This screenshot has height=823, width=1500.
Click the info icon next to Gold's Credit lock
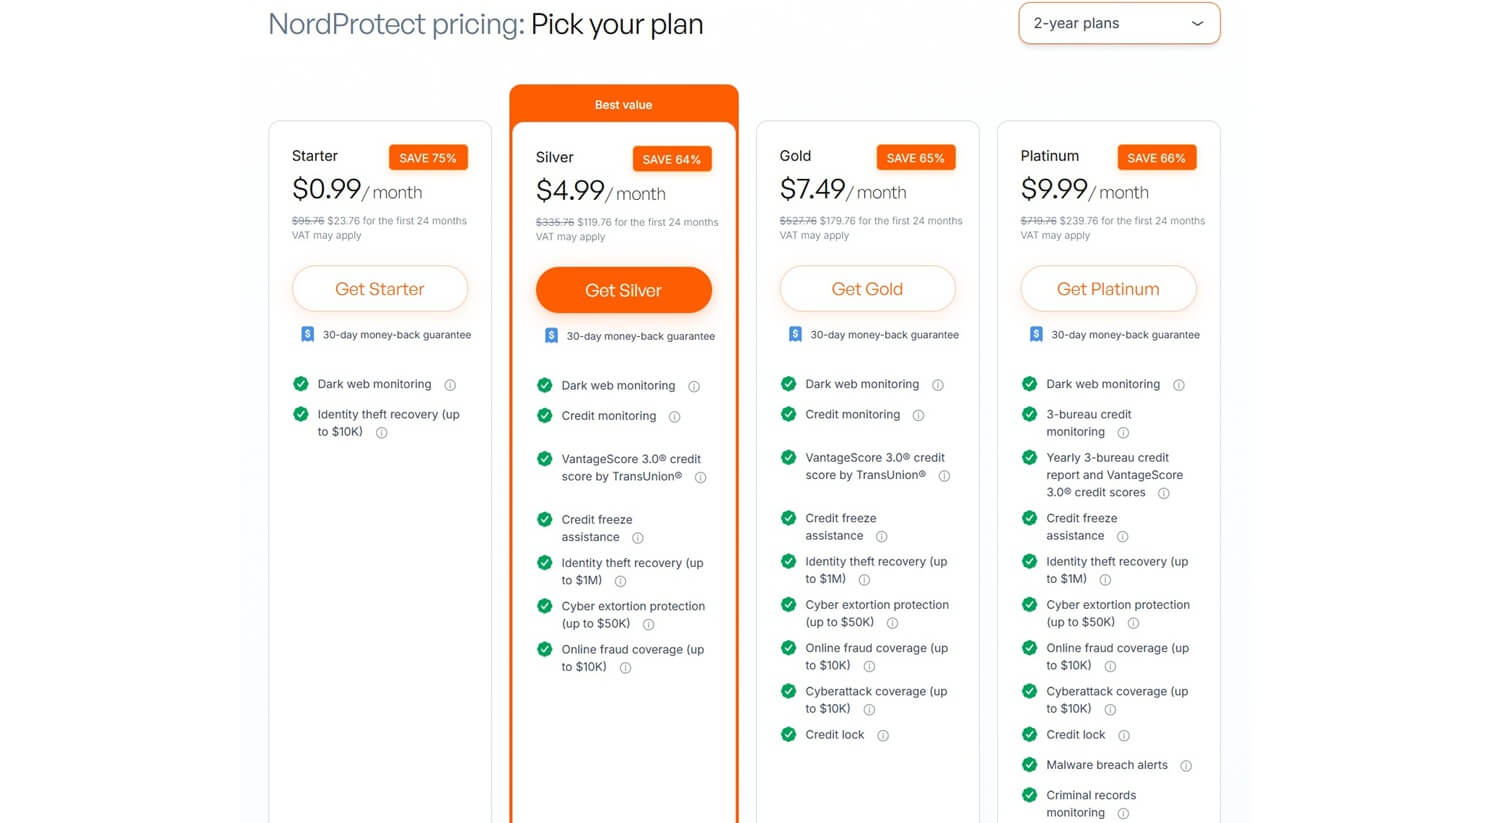click(x=883, y=735)
